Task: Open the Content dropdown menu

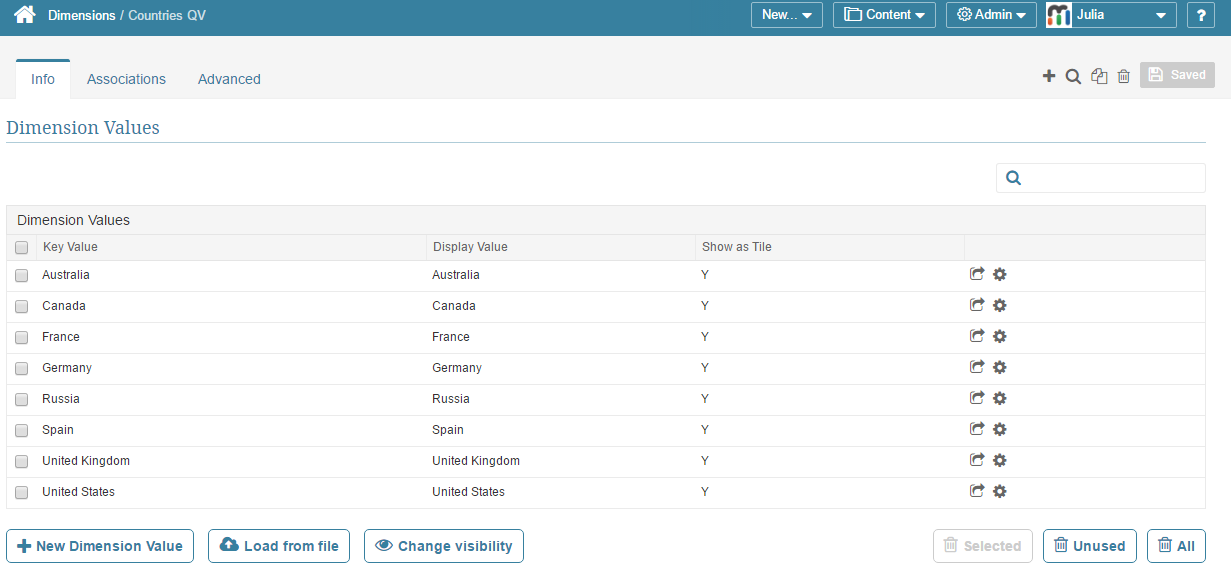Action: coord(884,15)
